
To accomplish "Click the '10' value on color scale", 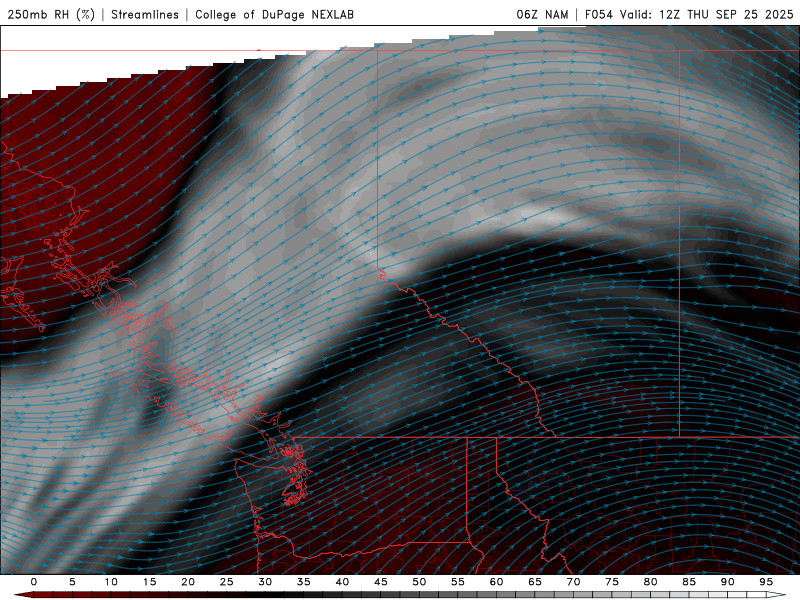I will click(111, 582).
